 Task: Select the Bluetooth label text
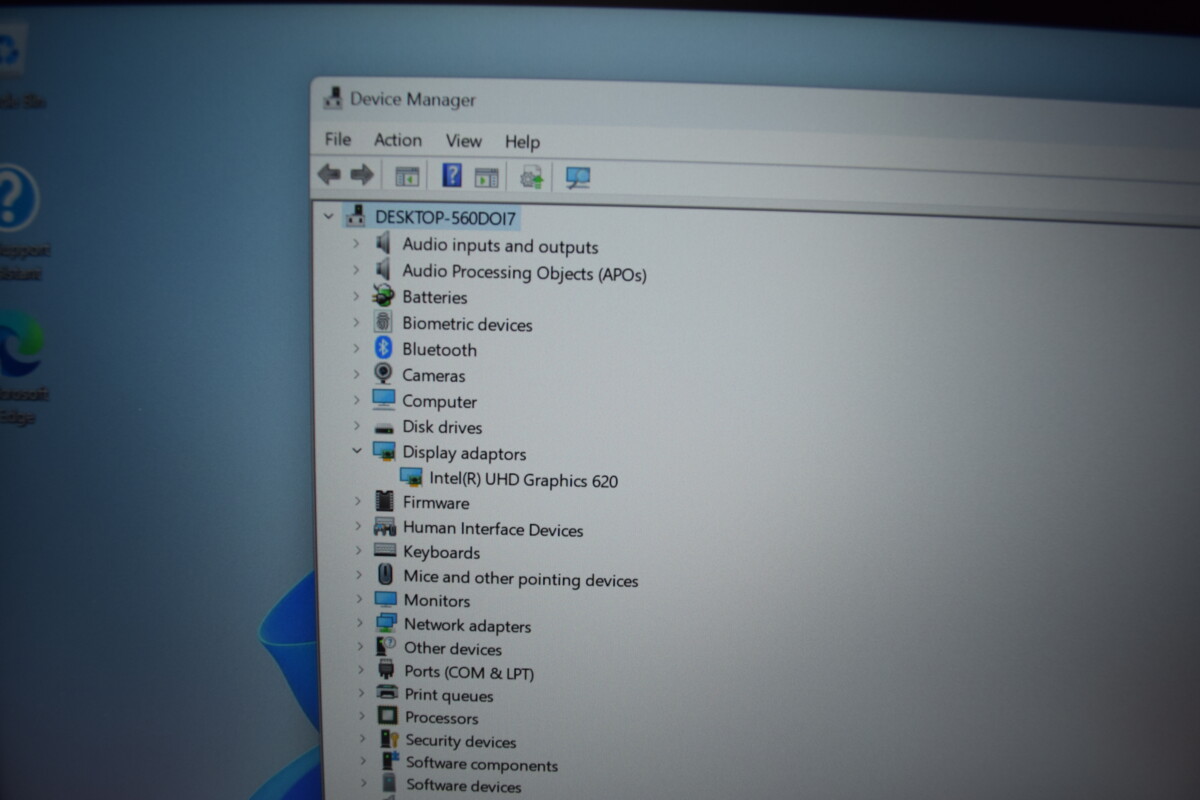coord(439,349)
